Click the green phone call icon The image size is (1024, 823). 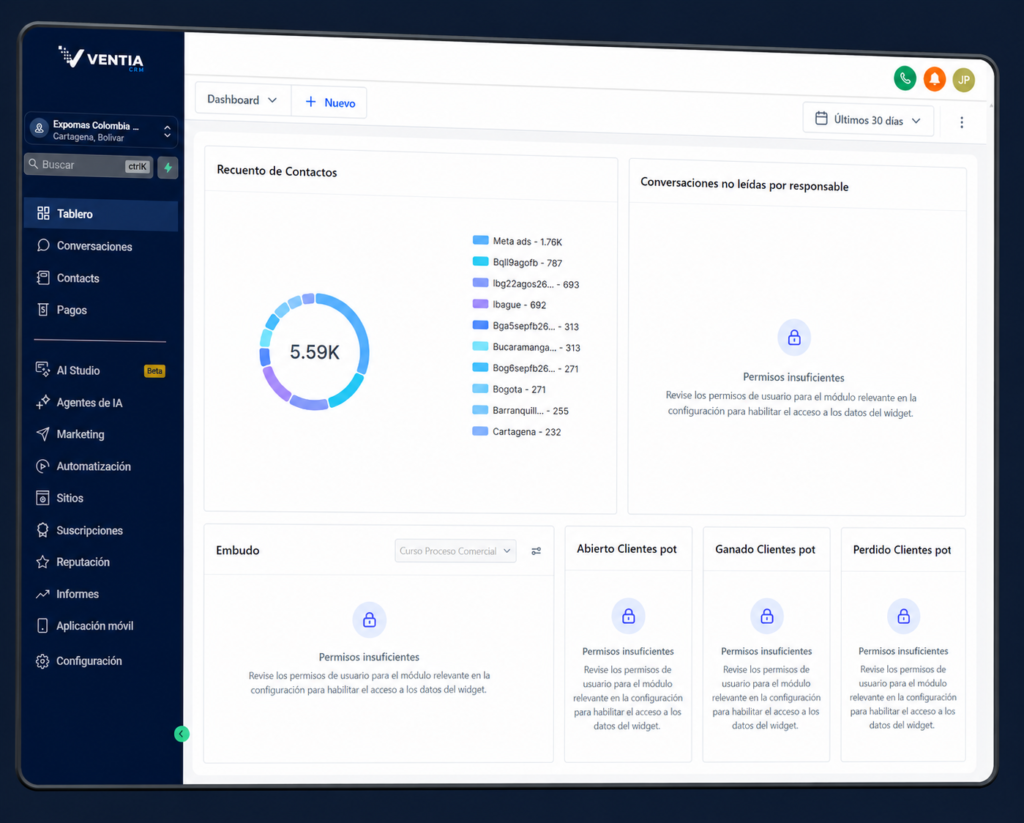coord(905,79)
